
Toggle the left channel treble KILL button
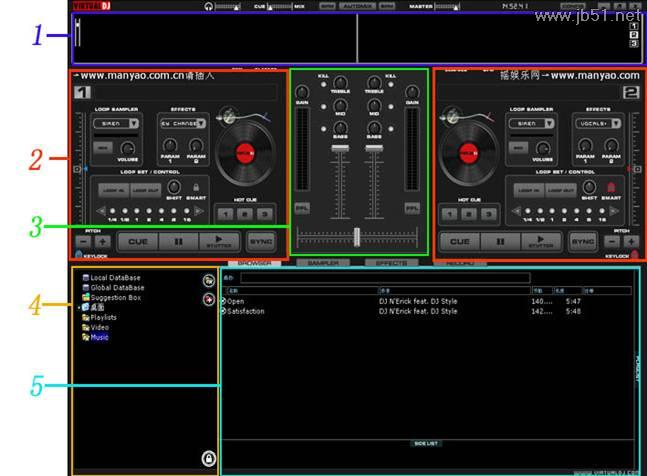click(324, 84)
